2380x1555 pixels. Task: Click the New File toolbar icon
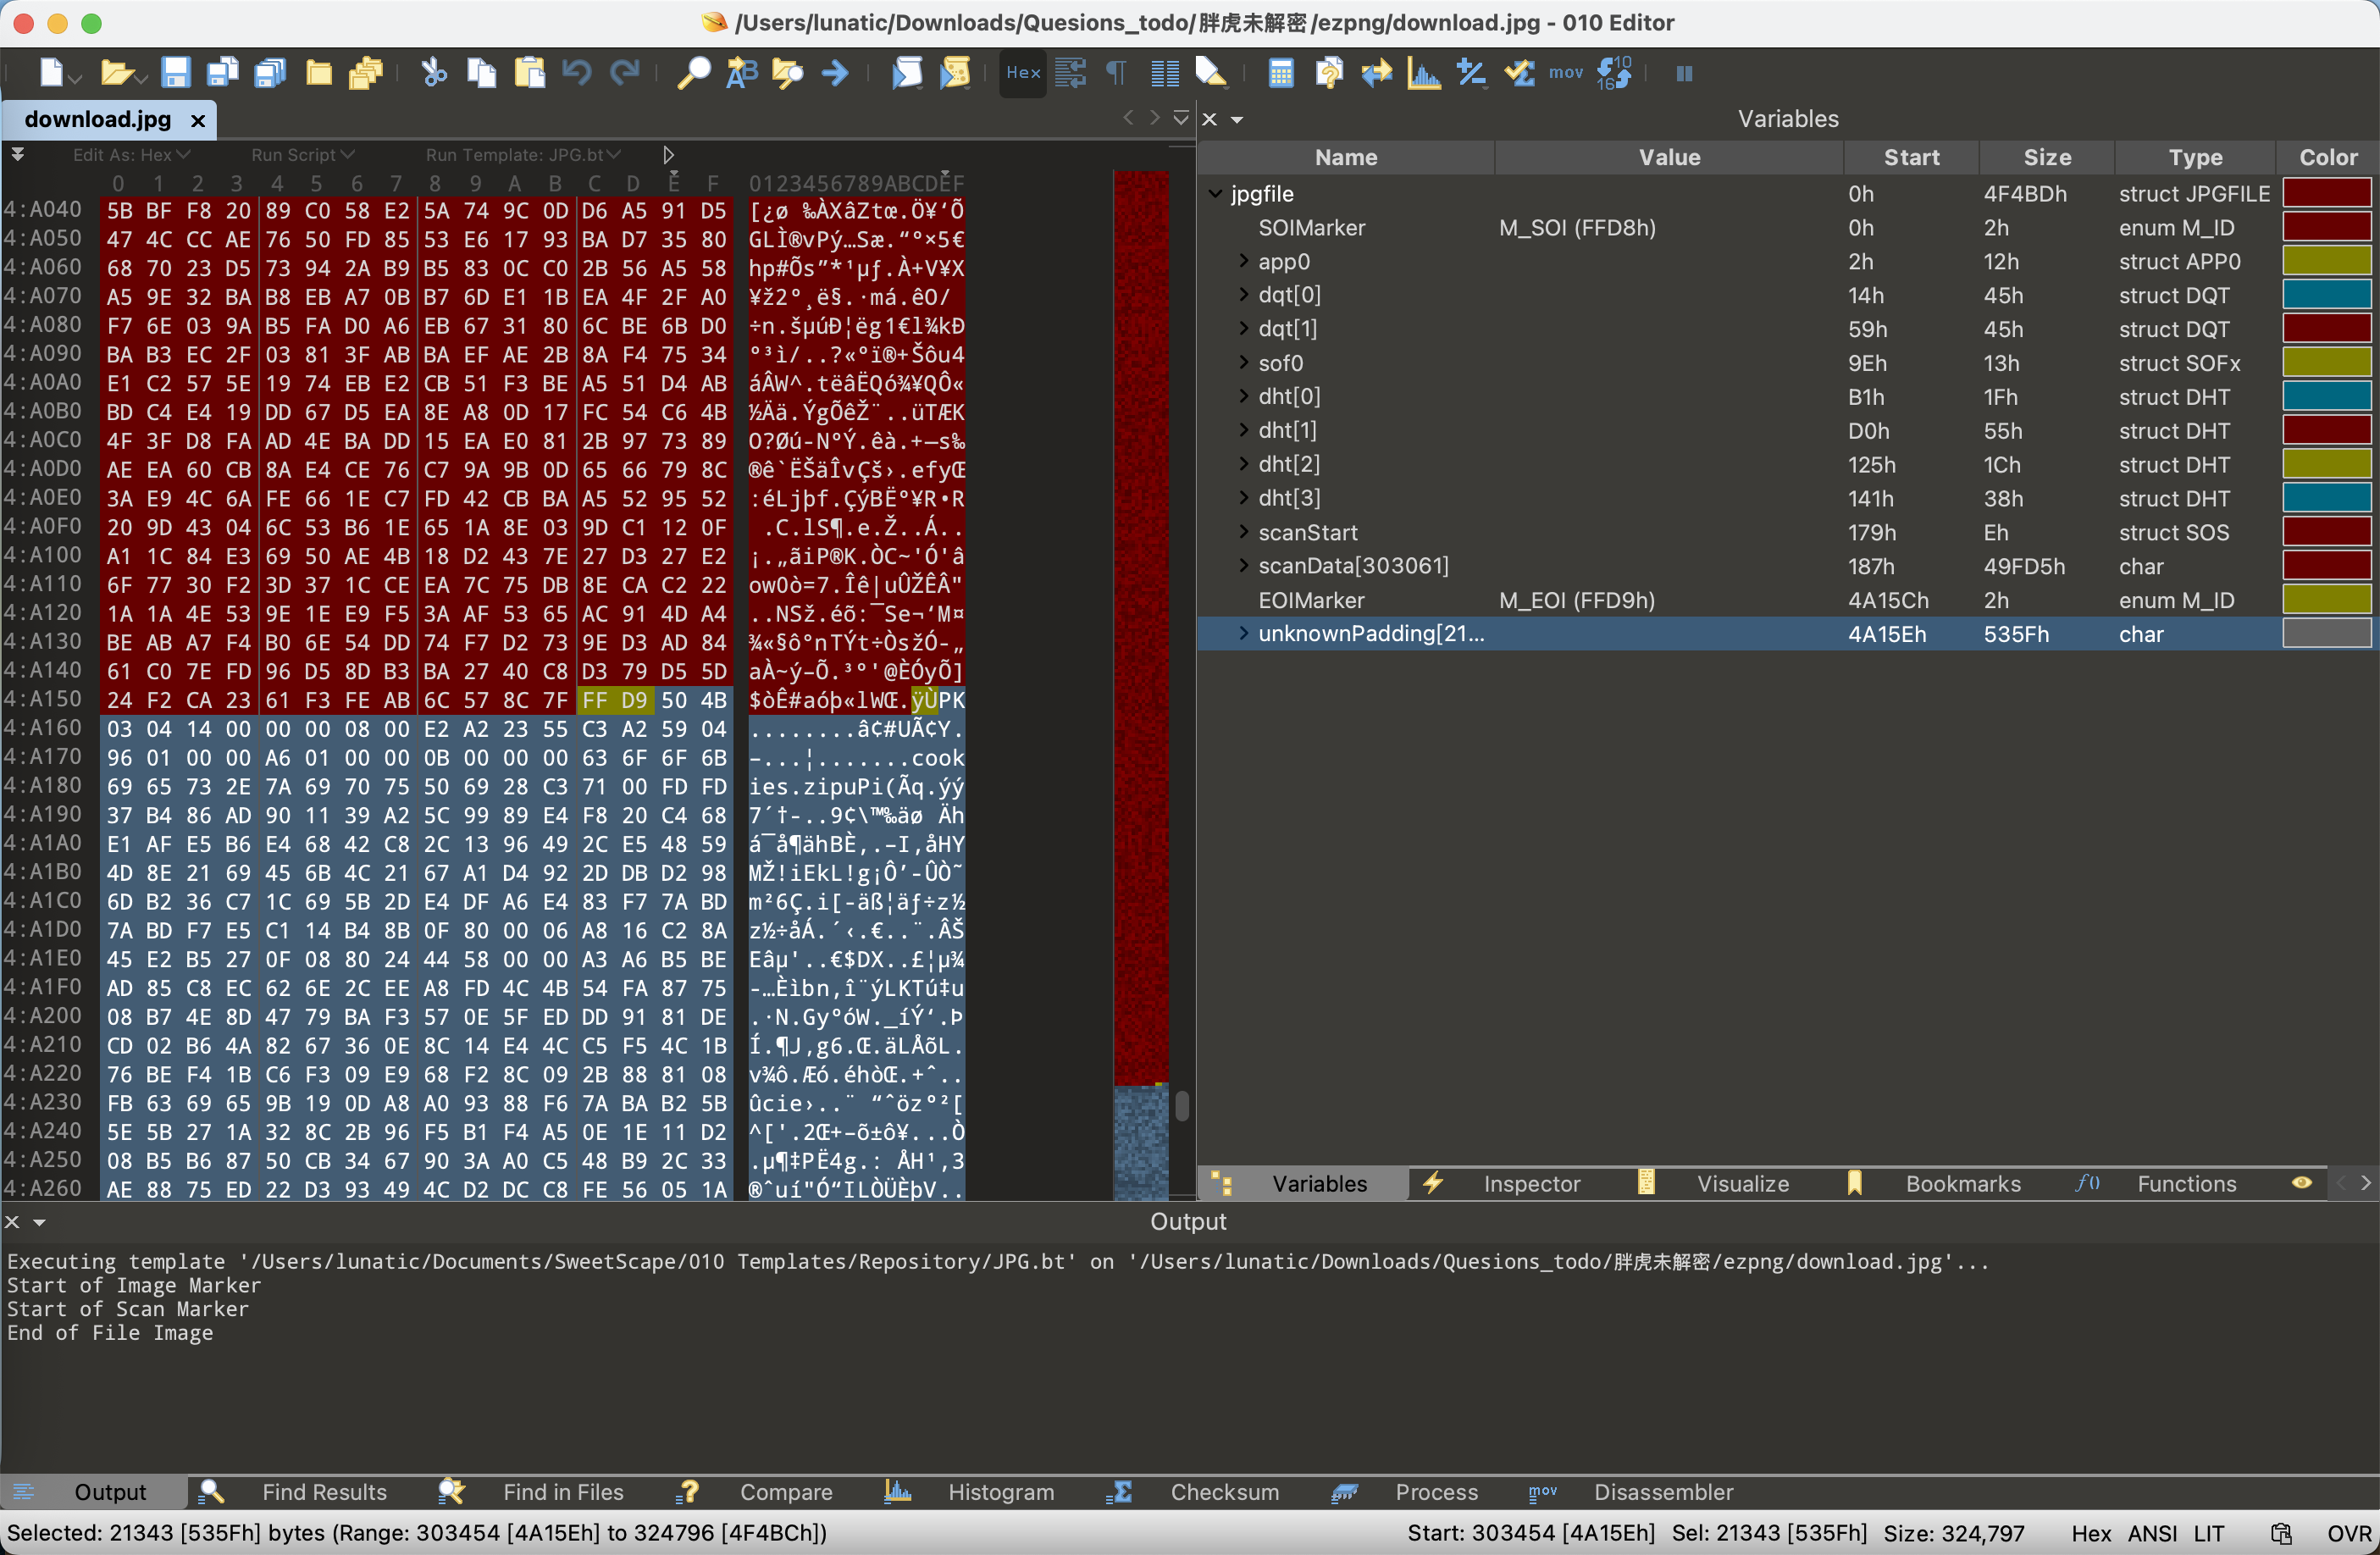click(x=51, y=73)
